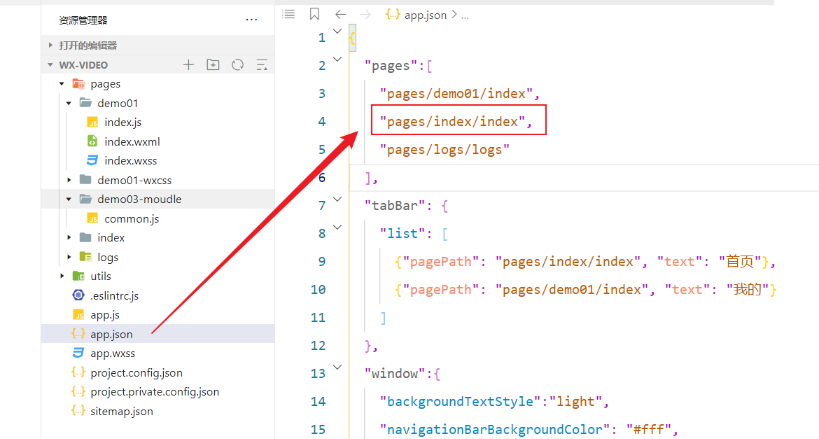
Task: Refresh the WX-VIDEO file explorer
Action: tap(238, 65)
